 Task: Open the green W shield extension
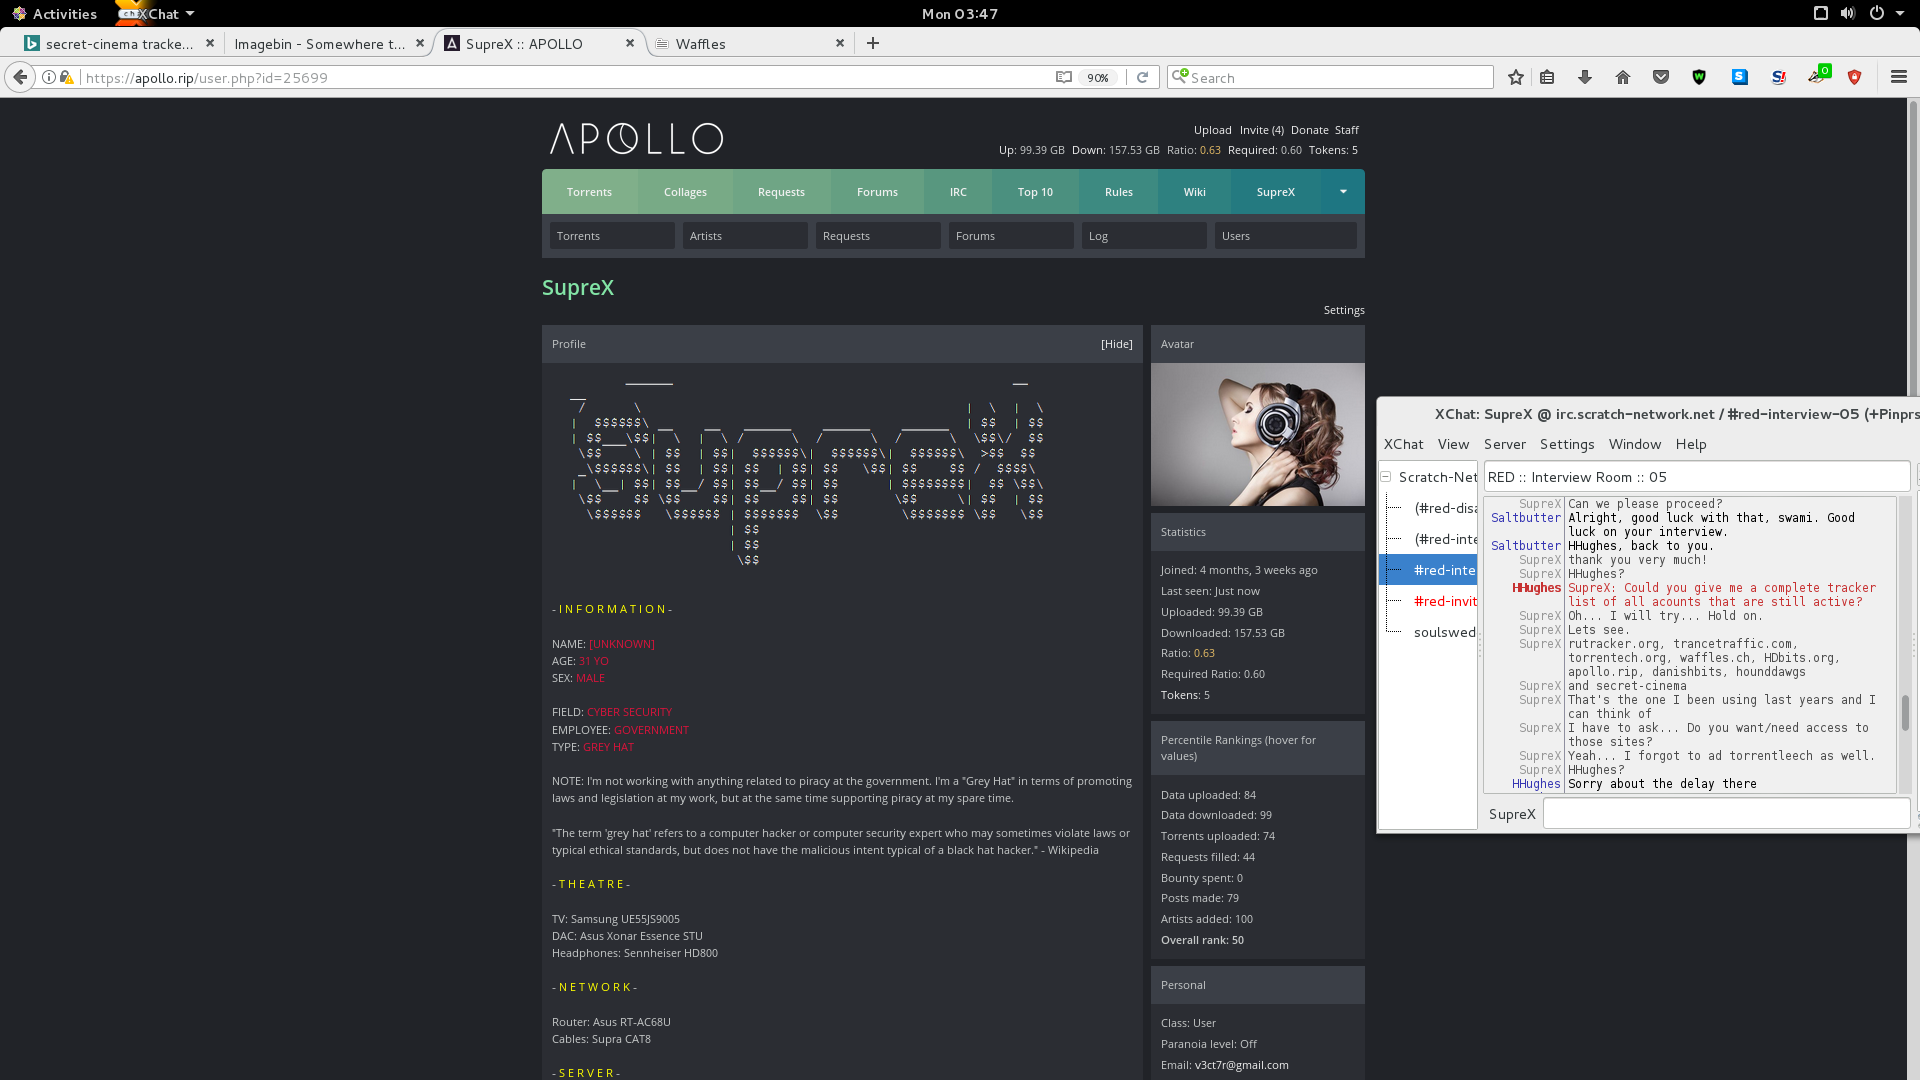[1699, 77]
